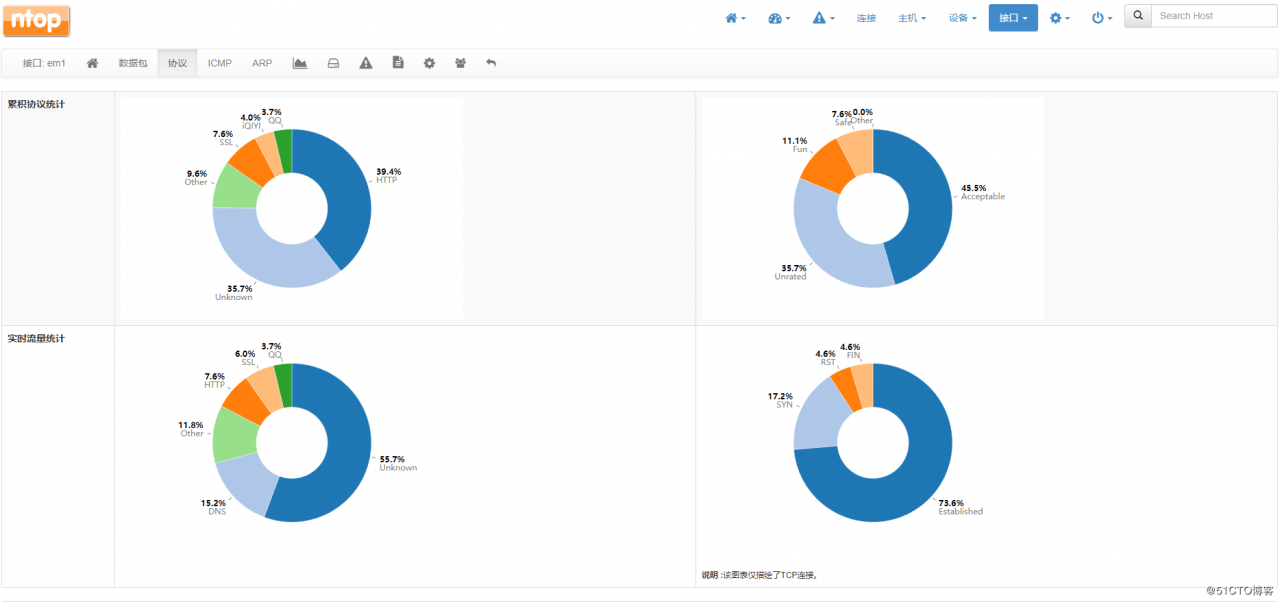
Task: Expand the dashboard gauge dropdown
Action: pyautogui.click(x=779, y=18)
